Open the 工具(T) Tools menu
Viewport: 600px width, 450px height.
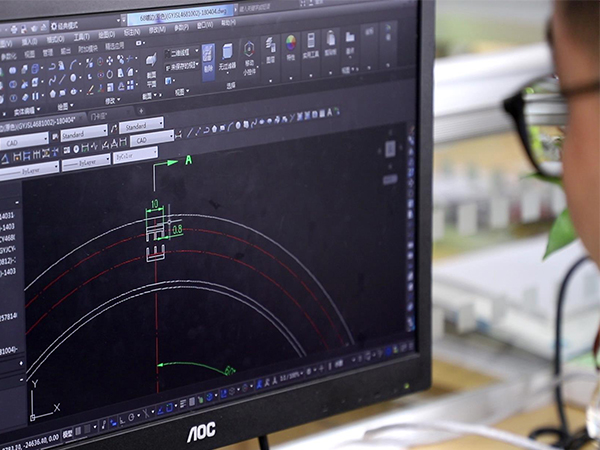pos(80,38)
